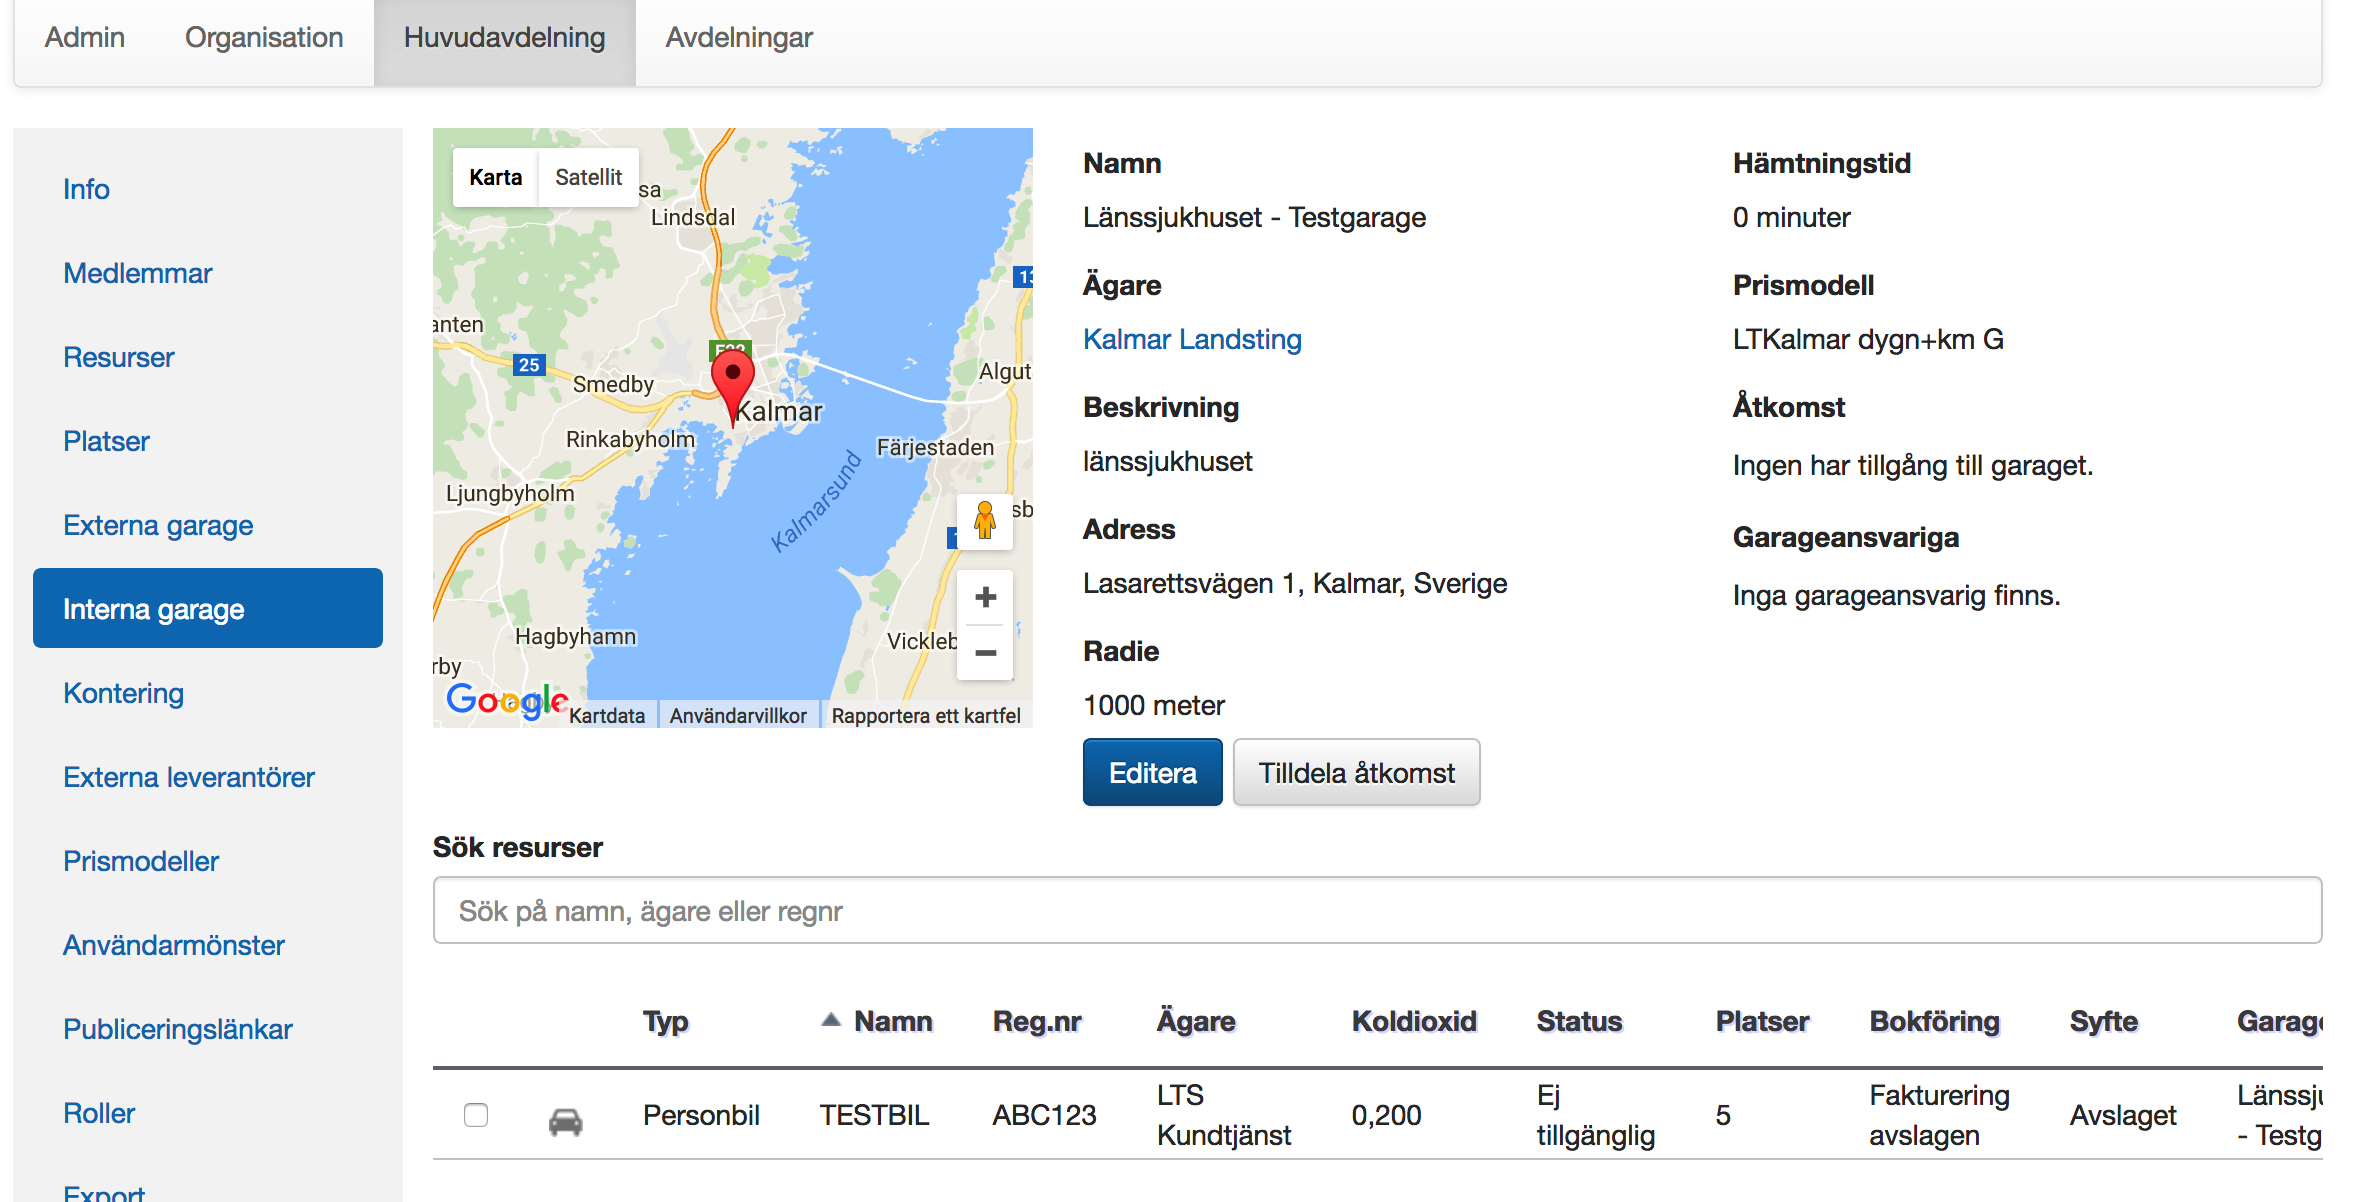
Task: Tick the checkbox for the TESTBIL row
Action: click(476, 1115)
